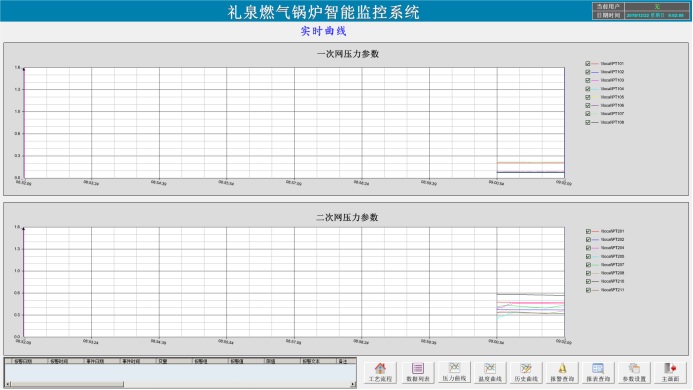The height and width of the screenshot is (390, 693).
Task: Open the 温度曲线 temperature curve icon
Action: (x=490, y=373)
